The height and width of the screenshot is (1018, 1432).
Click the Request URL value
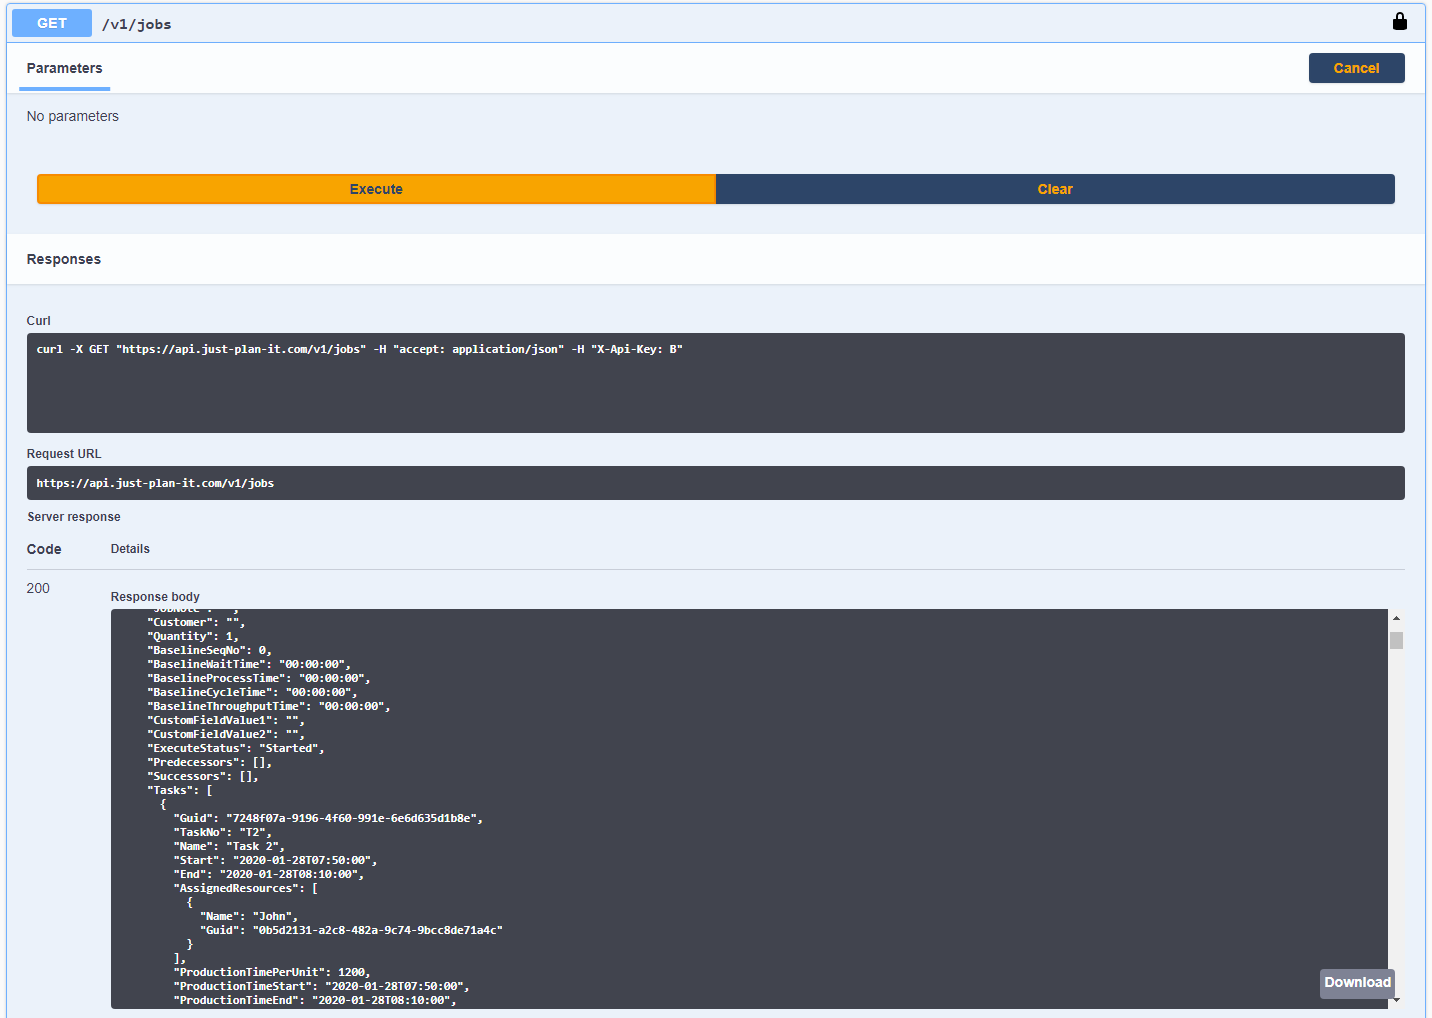click(x=155, y=483)
